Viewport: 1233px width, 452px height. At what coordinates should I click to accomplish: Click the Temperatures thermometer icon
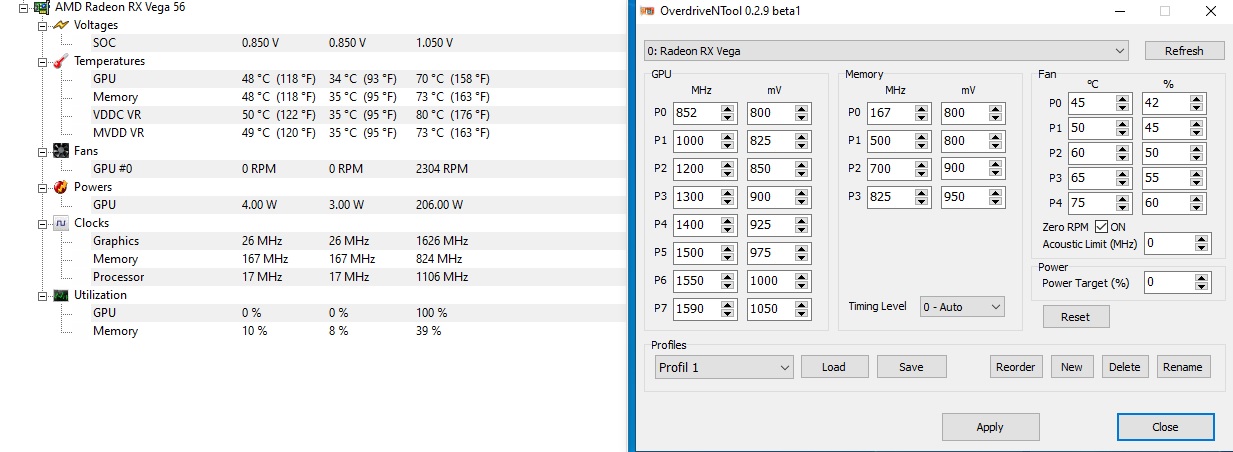click(60, 61)
